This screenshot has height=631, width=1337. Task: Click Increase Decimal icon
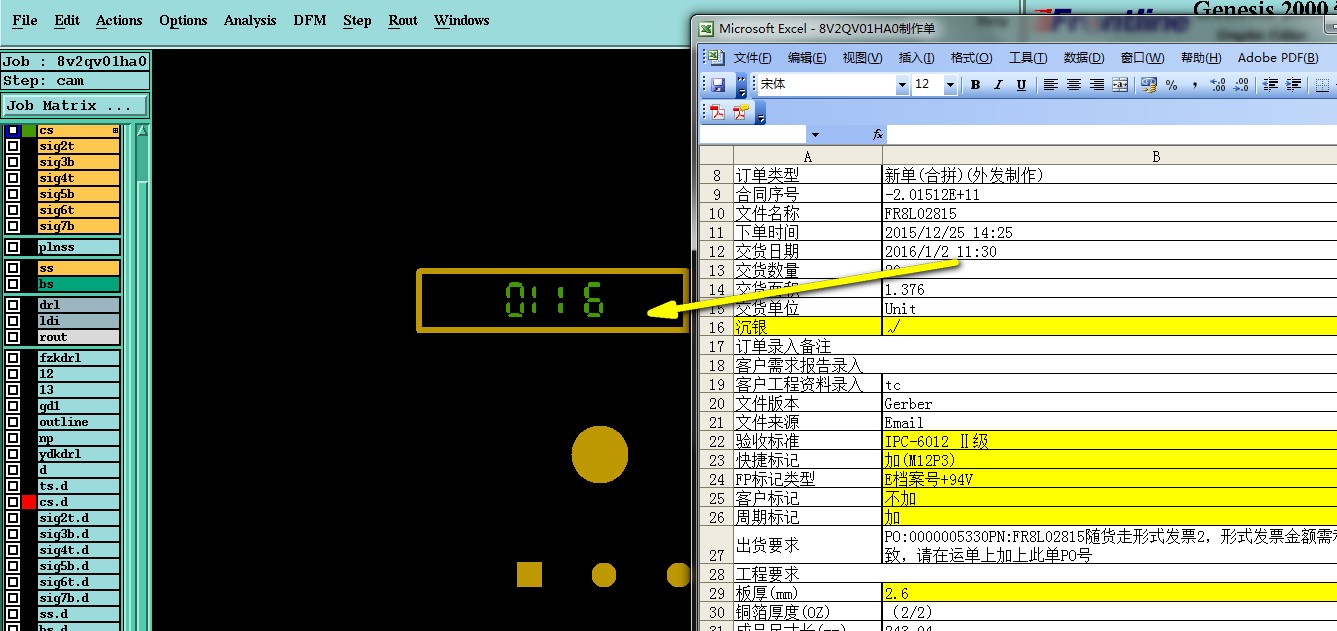[1217, 85]
